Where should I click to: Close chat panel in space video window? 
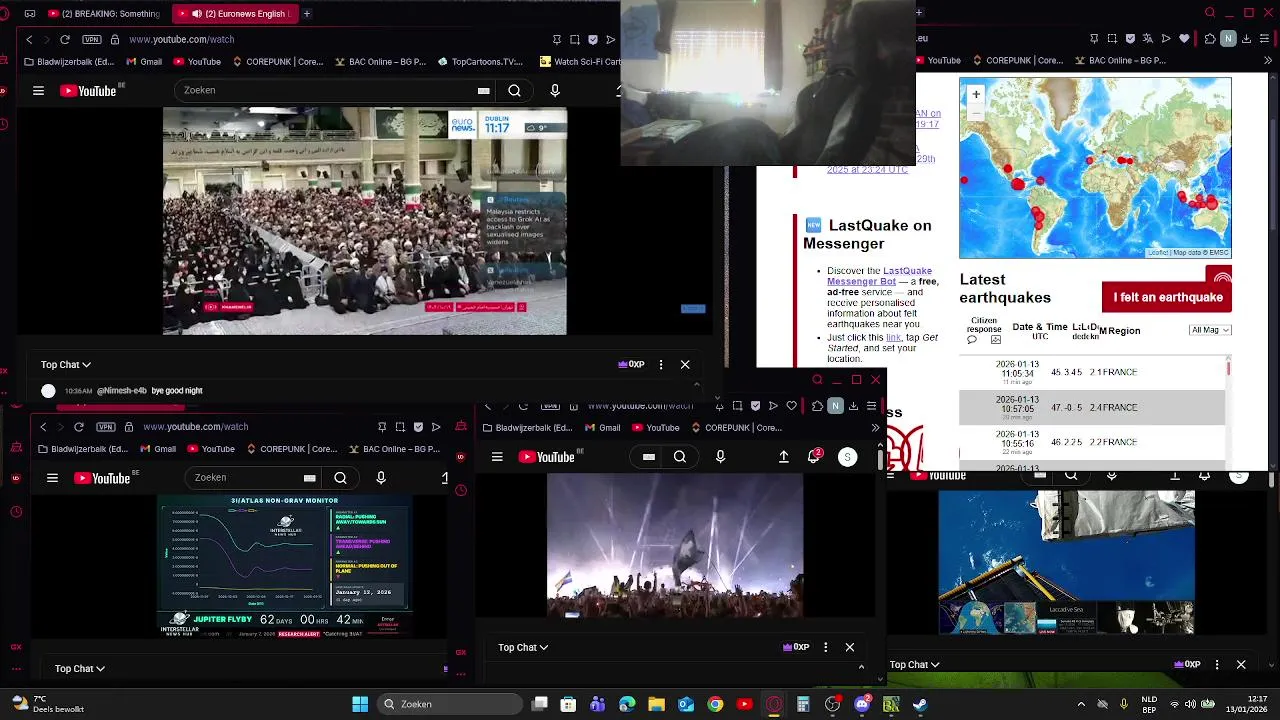point(1241,664)
